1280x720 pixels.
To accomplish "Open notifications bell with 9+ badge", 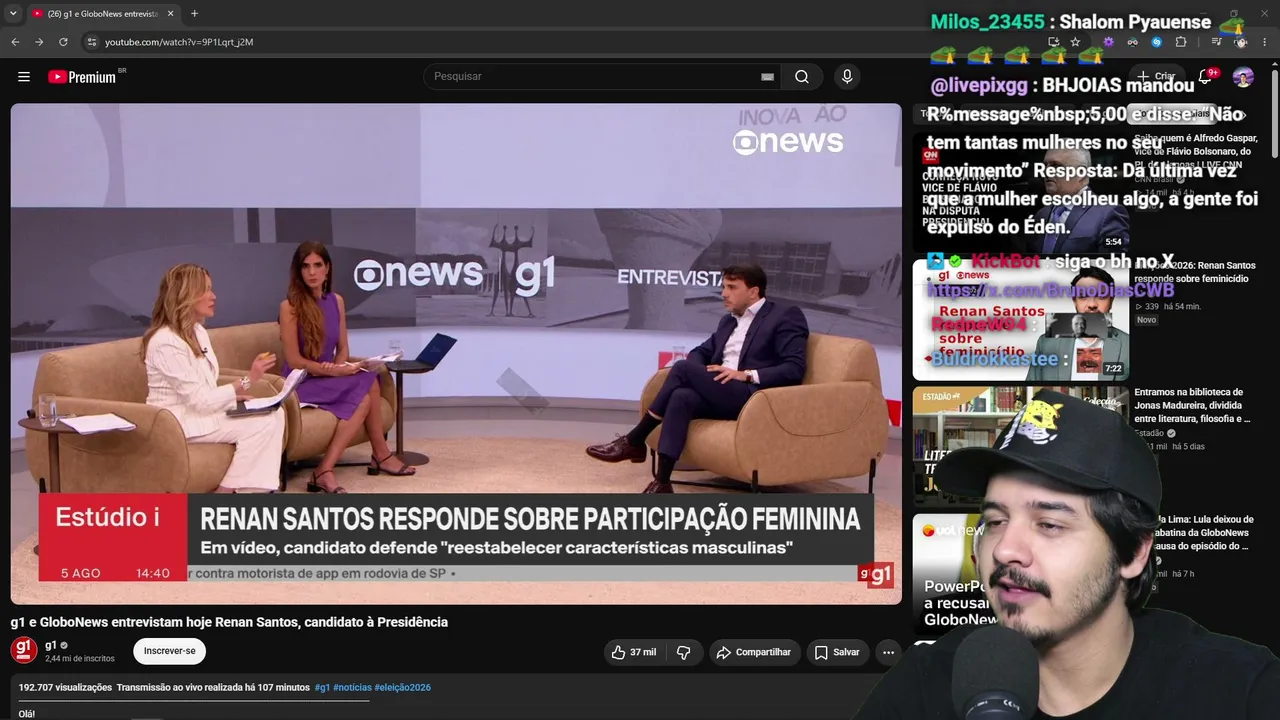I will [x=1206, y=77].
